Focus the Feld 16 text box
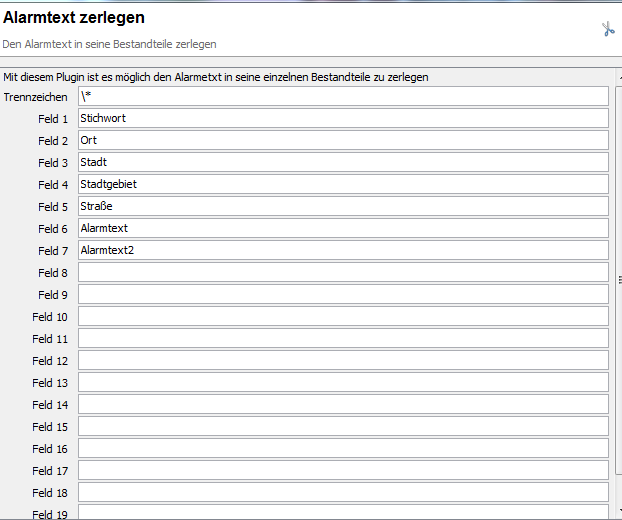Screen dimensions: 622x520 (x=342, y=449)
